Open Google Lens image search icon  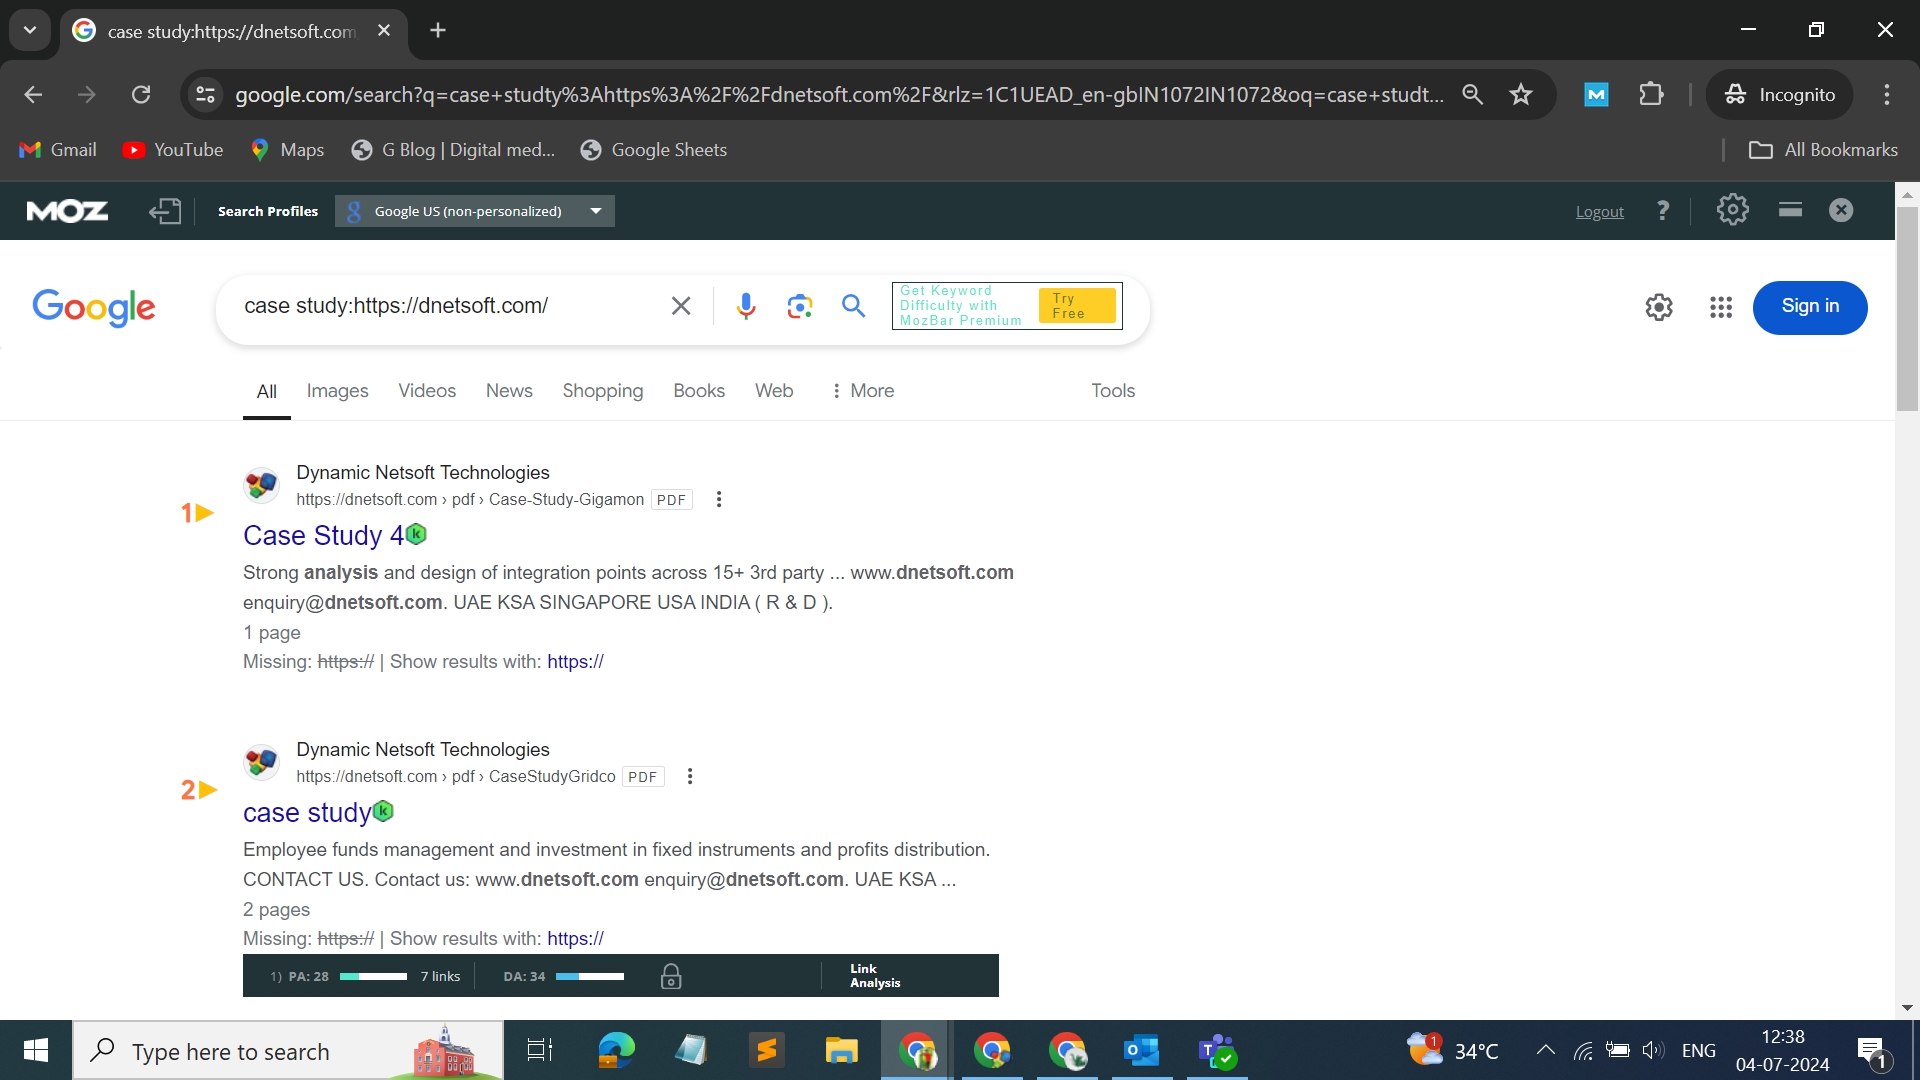(799, 306)
